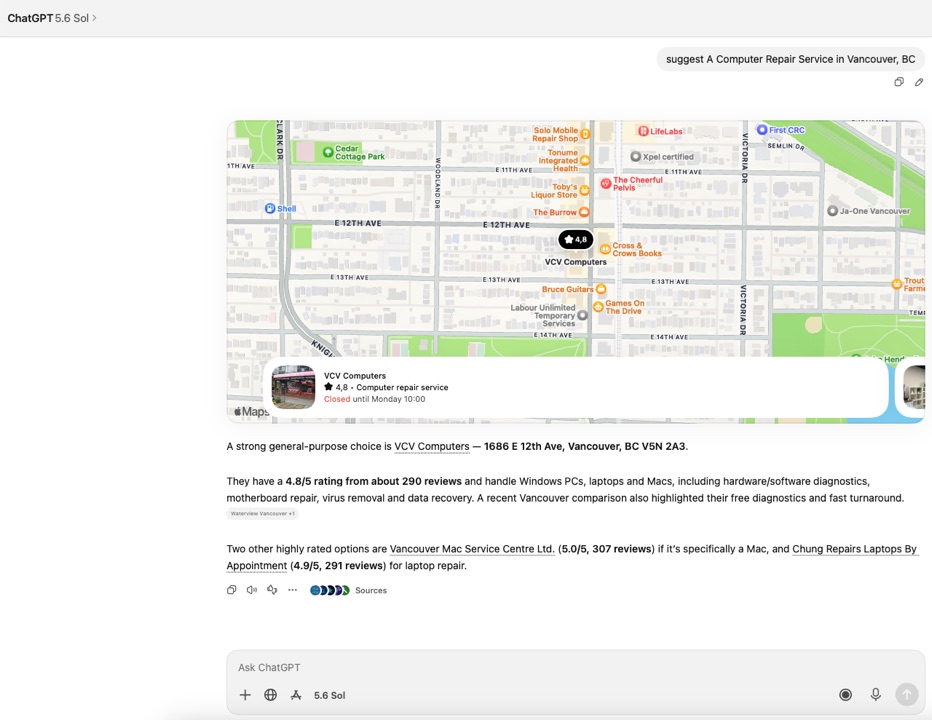Select Toby's Liquor Store marker
The width and height of the screenshot is (932, 720).
point(584,190)
